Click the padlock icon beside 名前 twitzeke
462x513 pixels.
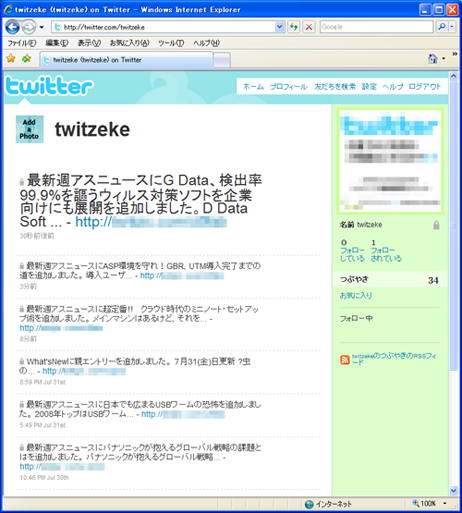(x=436, y=225)
